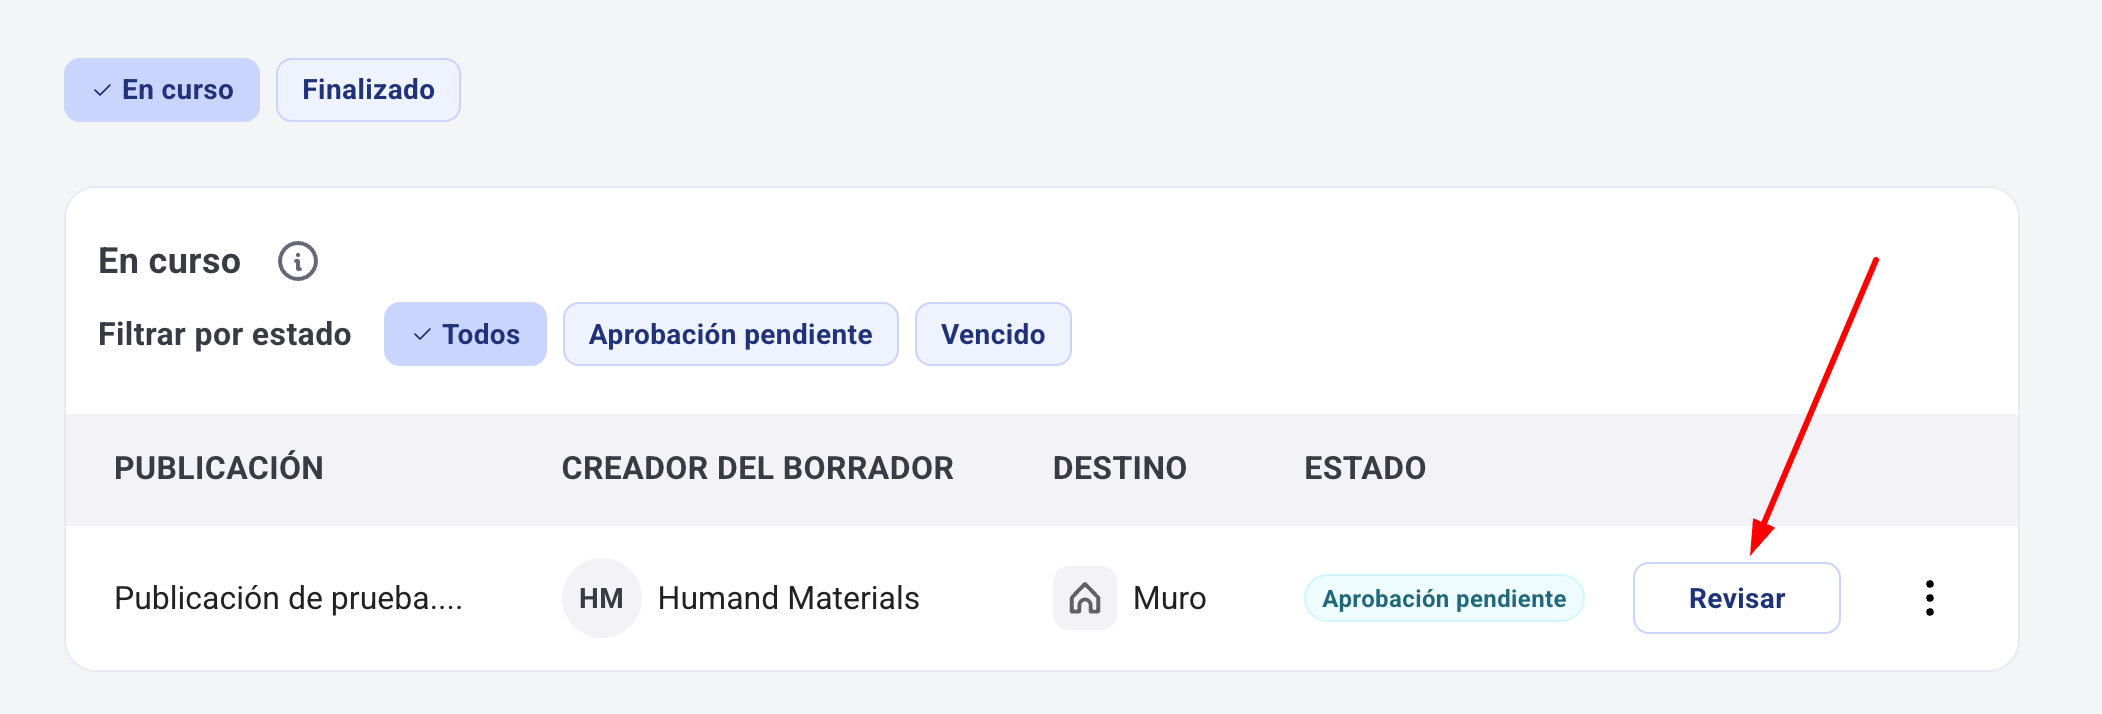Click the checkmark icon in the En curso tab
The width and height of the screenshot is (2102, 714).
[102, 90]
